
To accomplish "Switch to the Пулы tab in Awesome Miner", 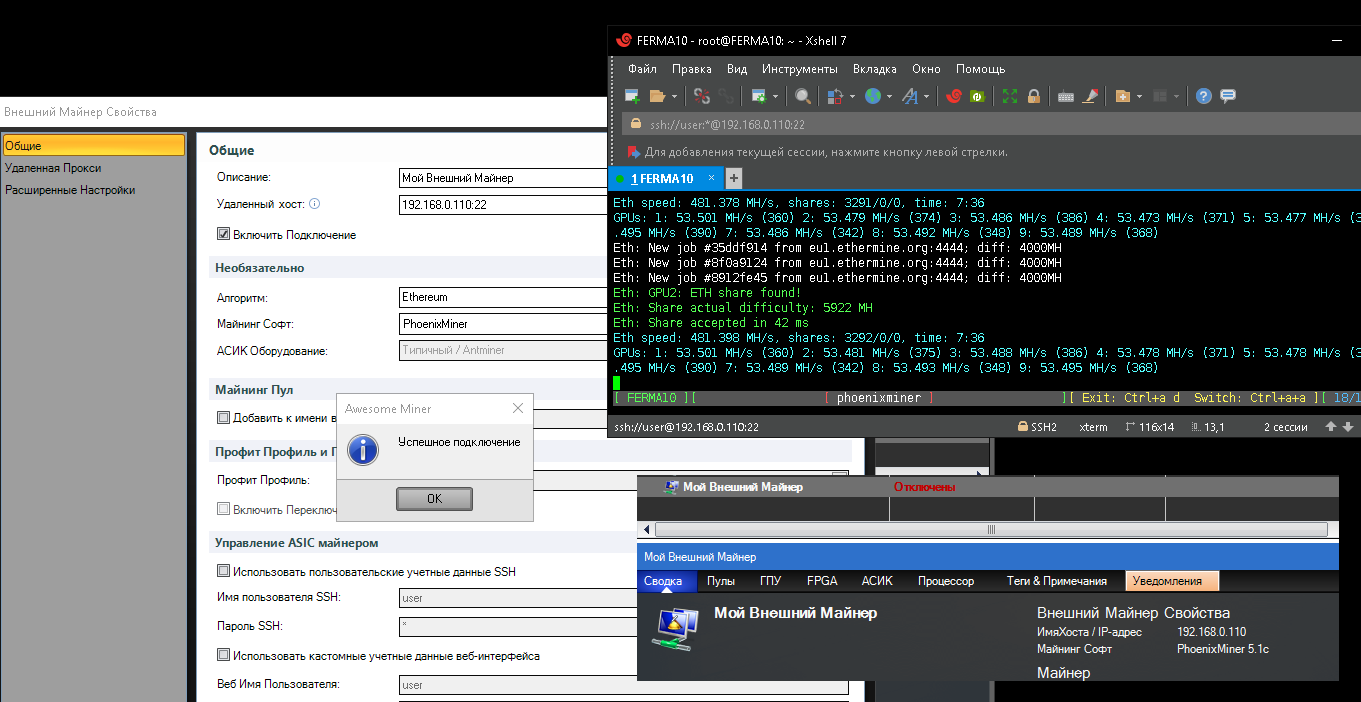I will 721,581.
